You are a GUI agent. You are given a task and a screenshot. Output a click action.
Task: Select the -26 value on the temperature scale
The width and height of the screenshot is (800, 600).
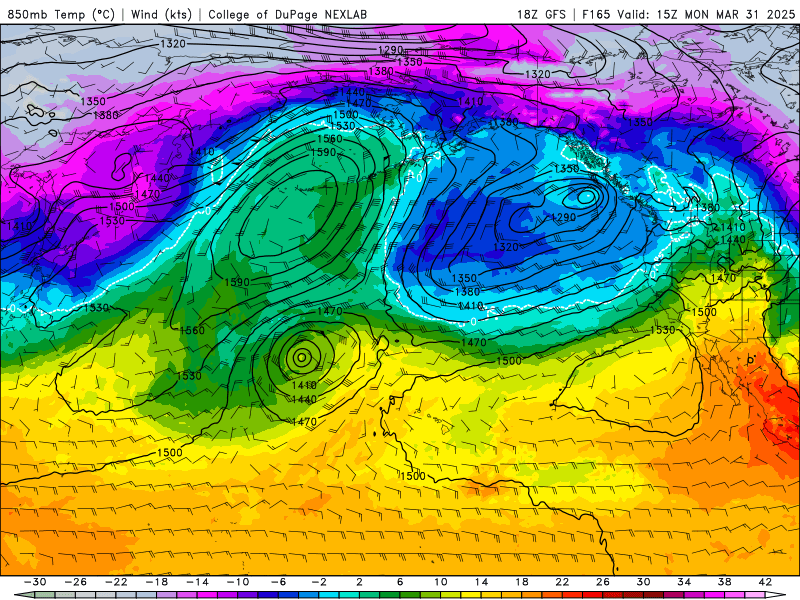[76, 582]
